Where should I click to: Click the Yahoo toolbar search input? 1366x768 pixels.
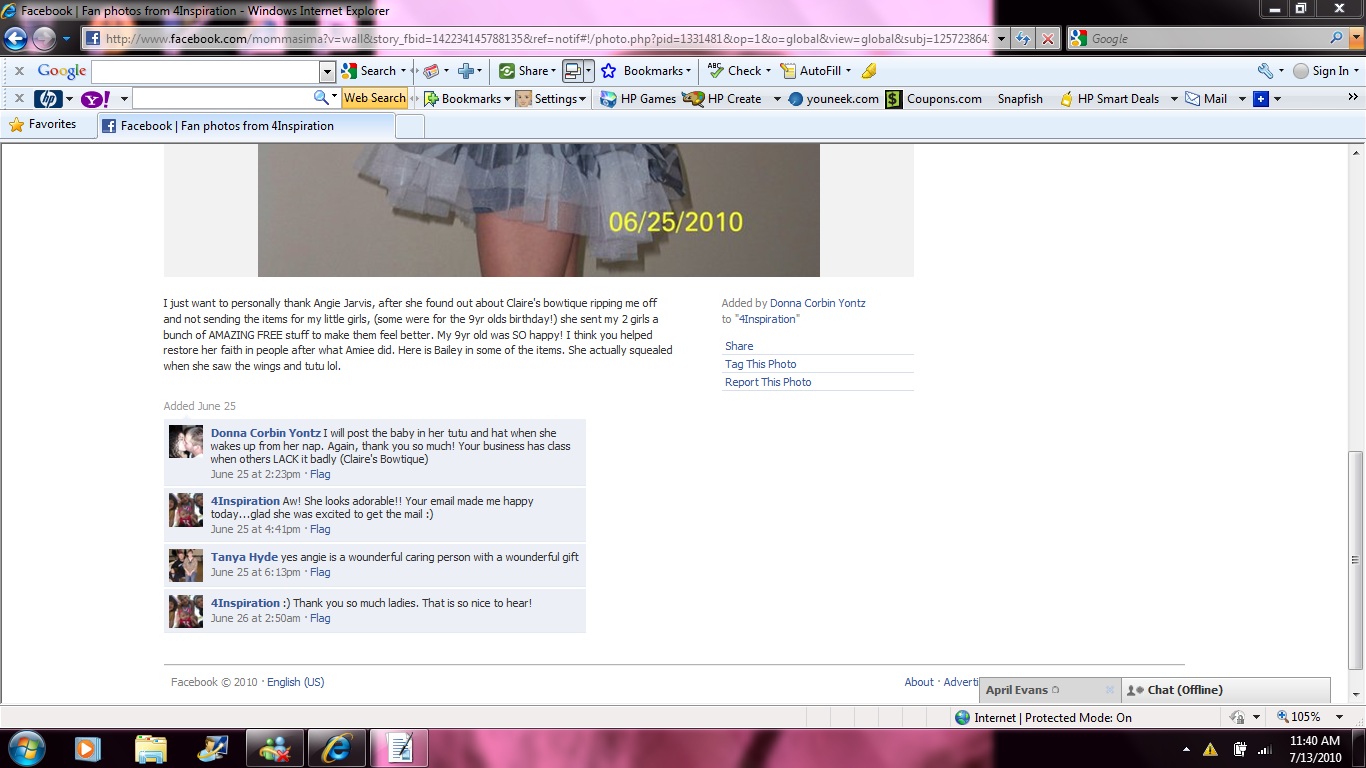tap(222, 98)
